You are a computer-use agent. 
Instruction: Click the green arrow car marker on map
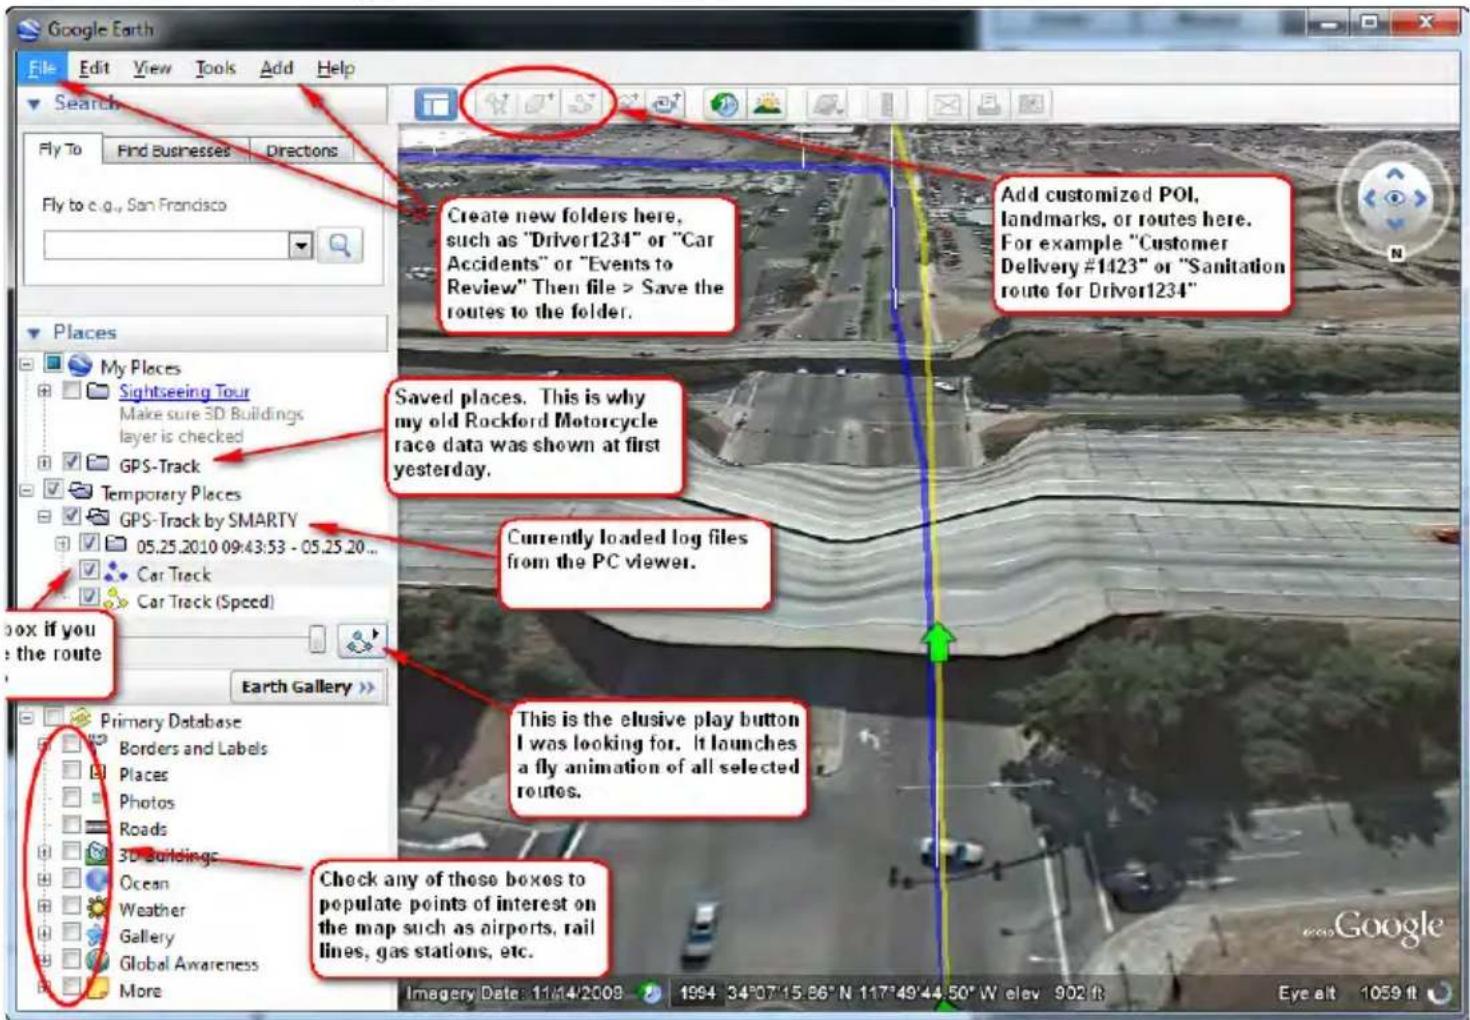click(937, 641)
